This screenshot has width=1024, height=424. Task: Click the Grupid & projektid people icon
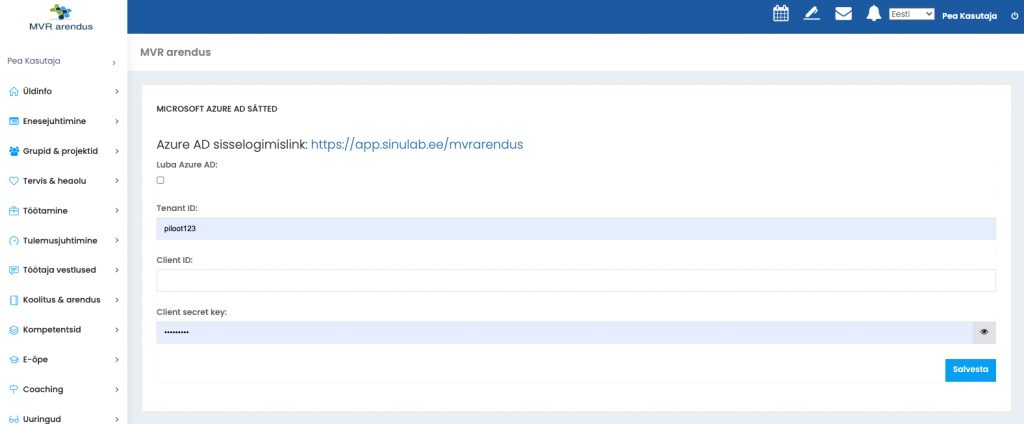click(14, 151)
